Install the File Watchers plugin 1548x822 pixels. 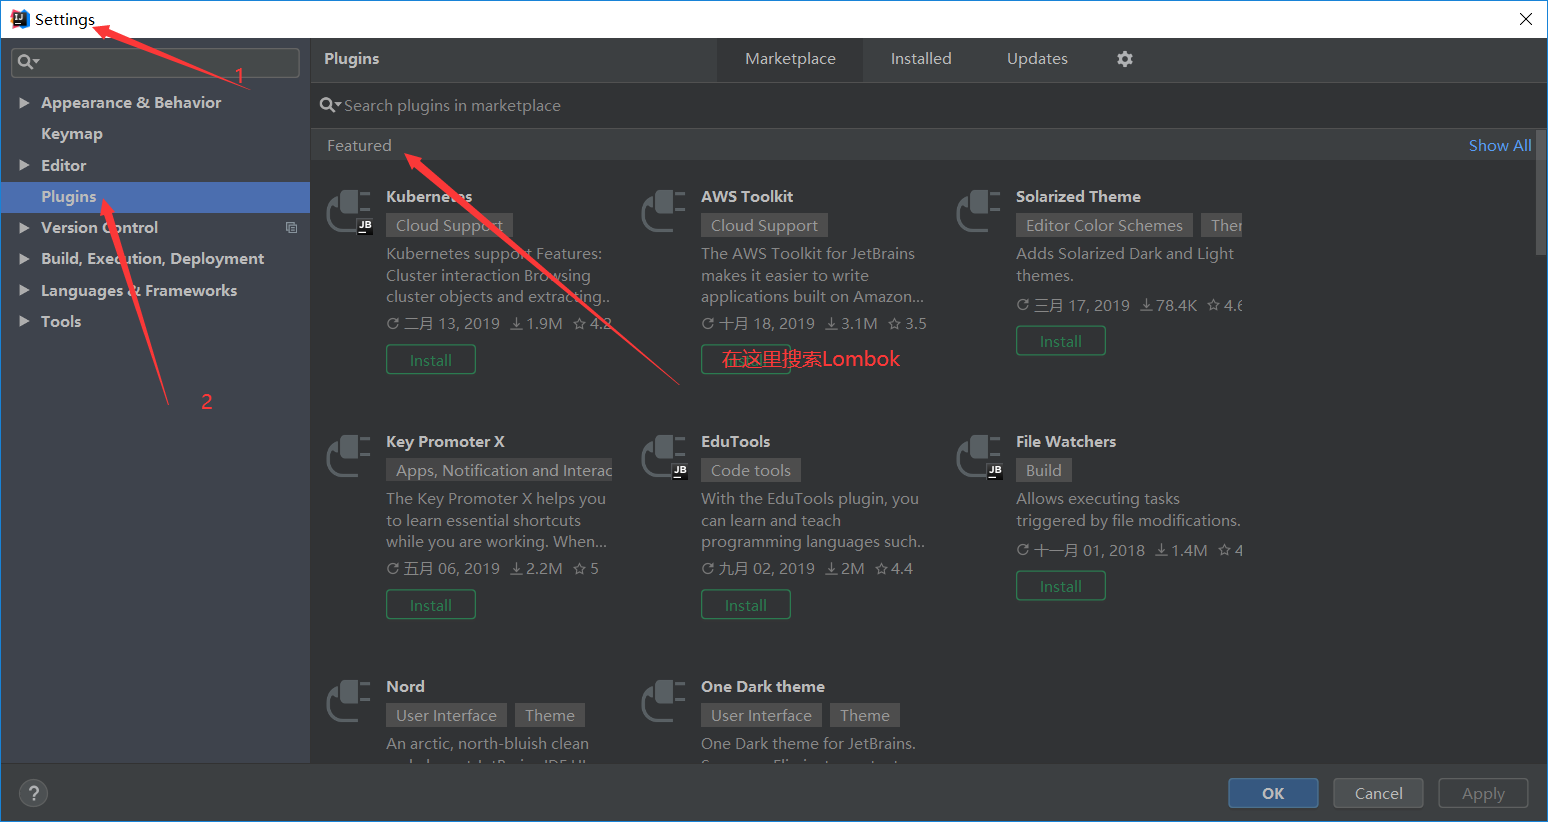pos(1061,586)
